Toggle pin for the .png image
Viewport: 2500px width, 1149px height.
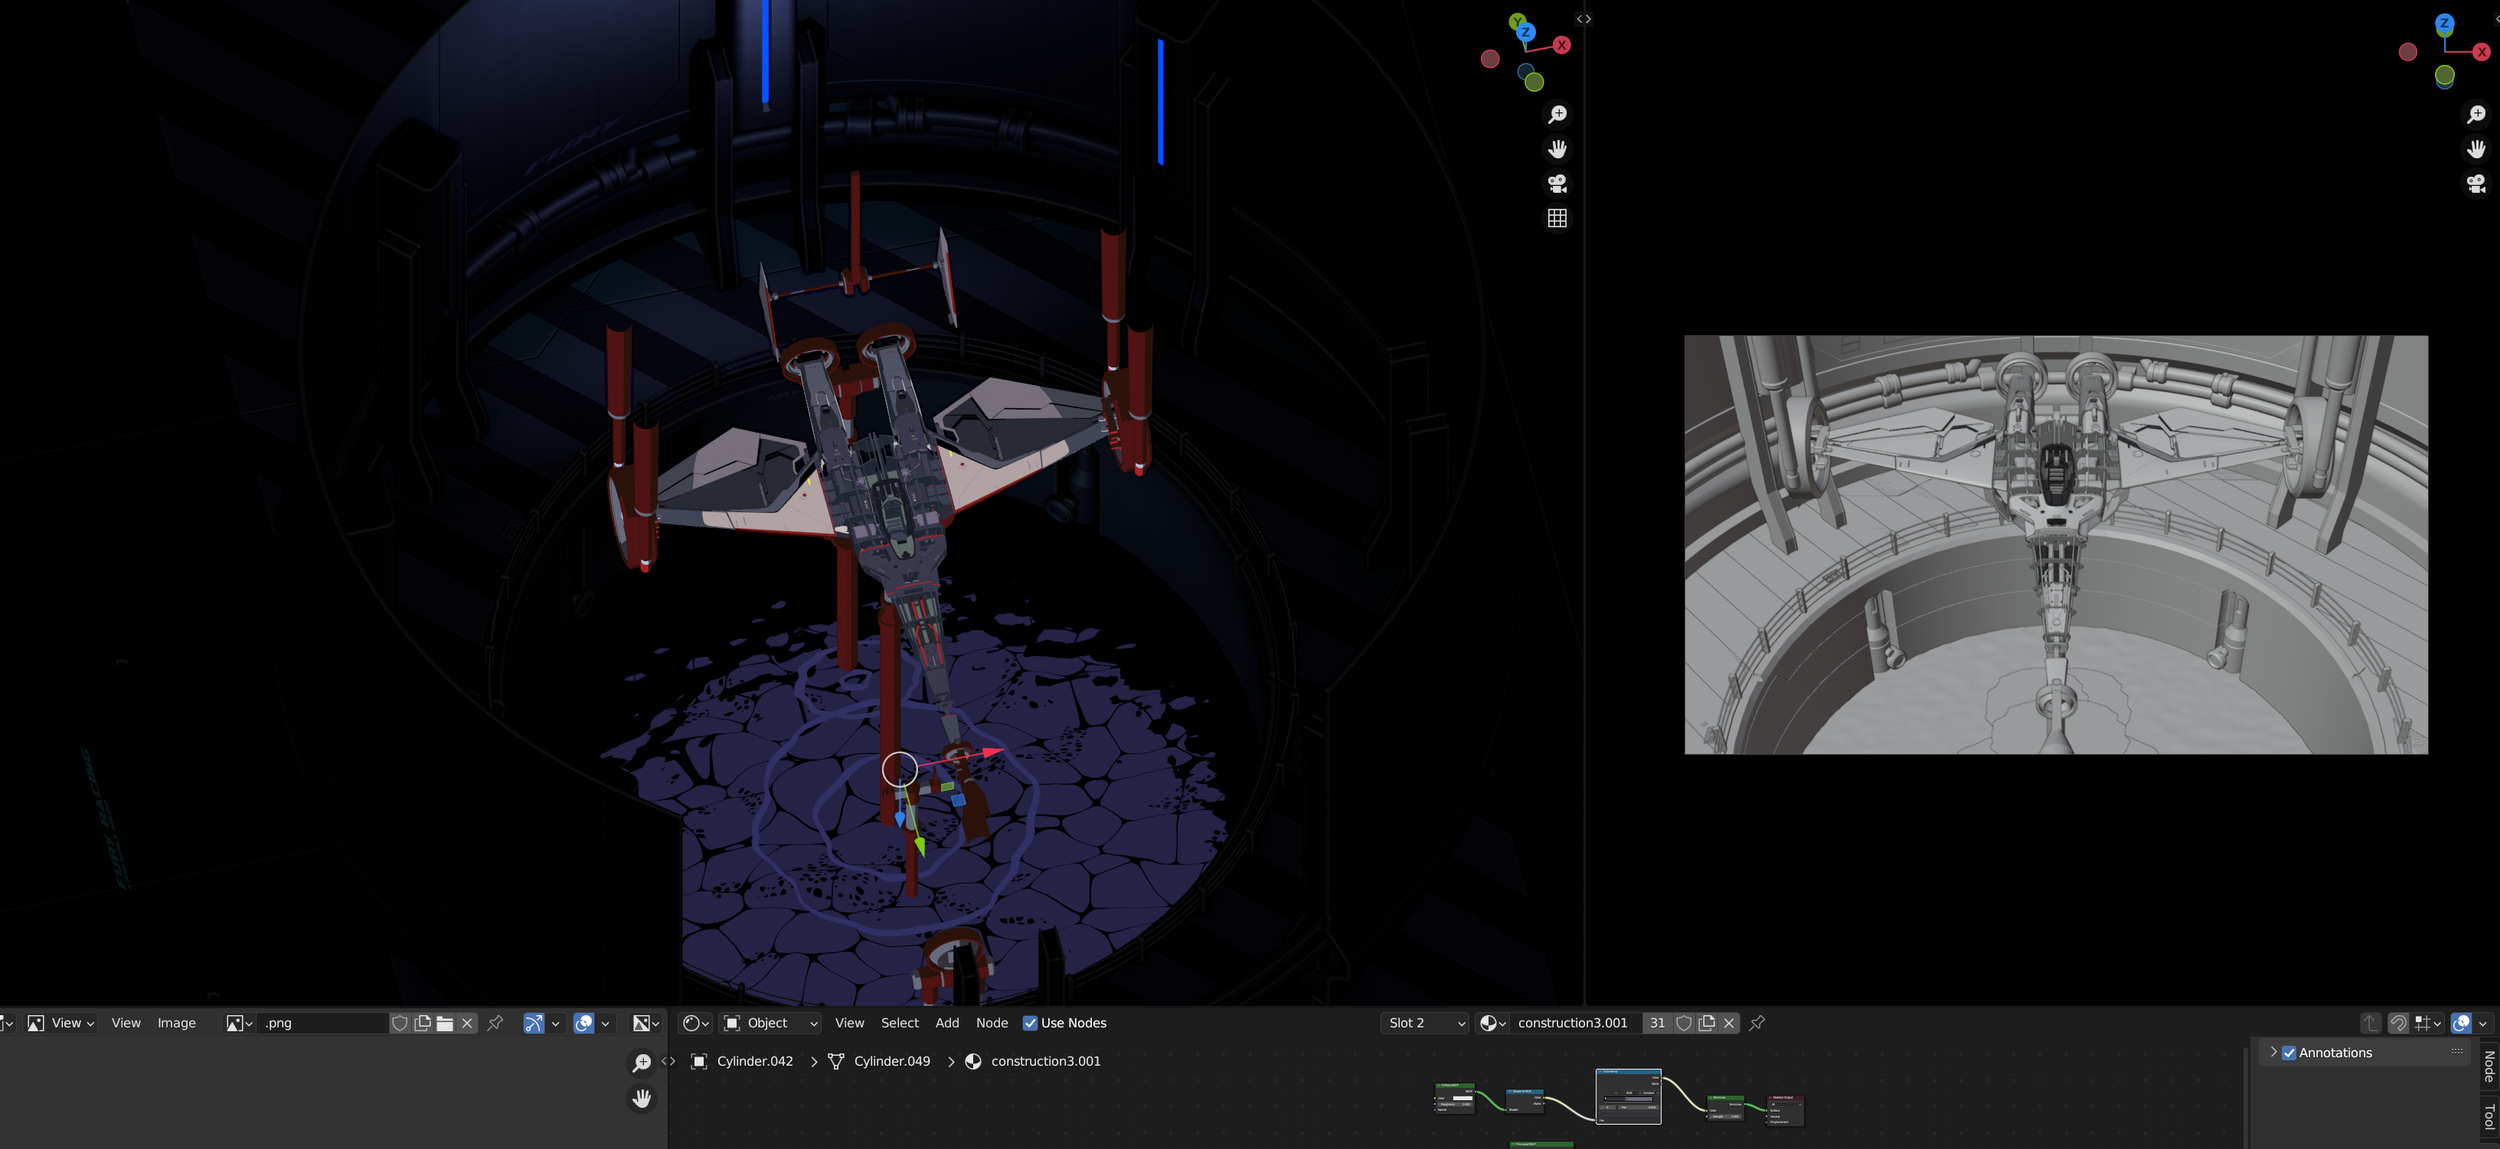pos(495,1023)
